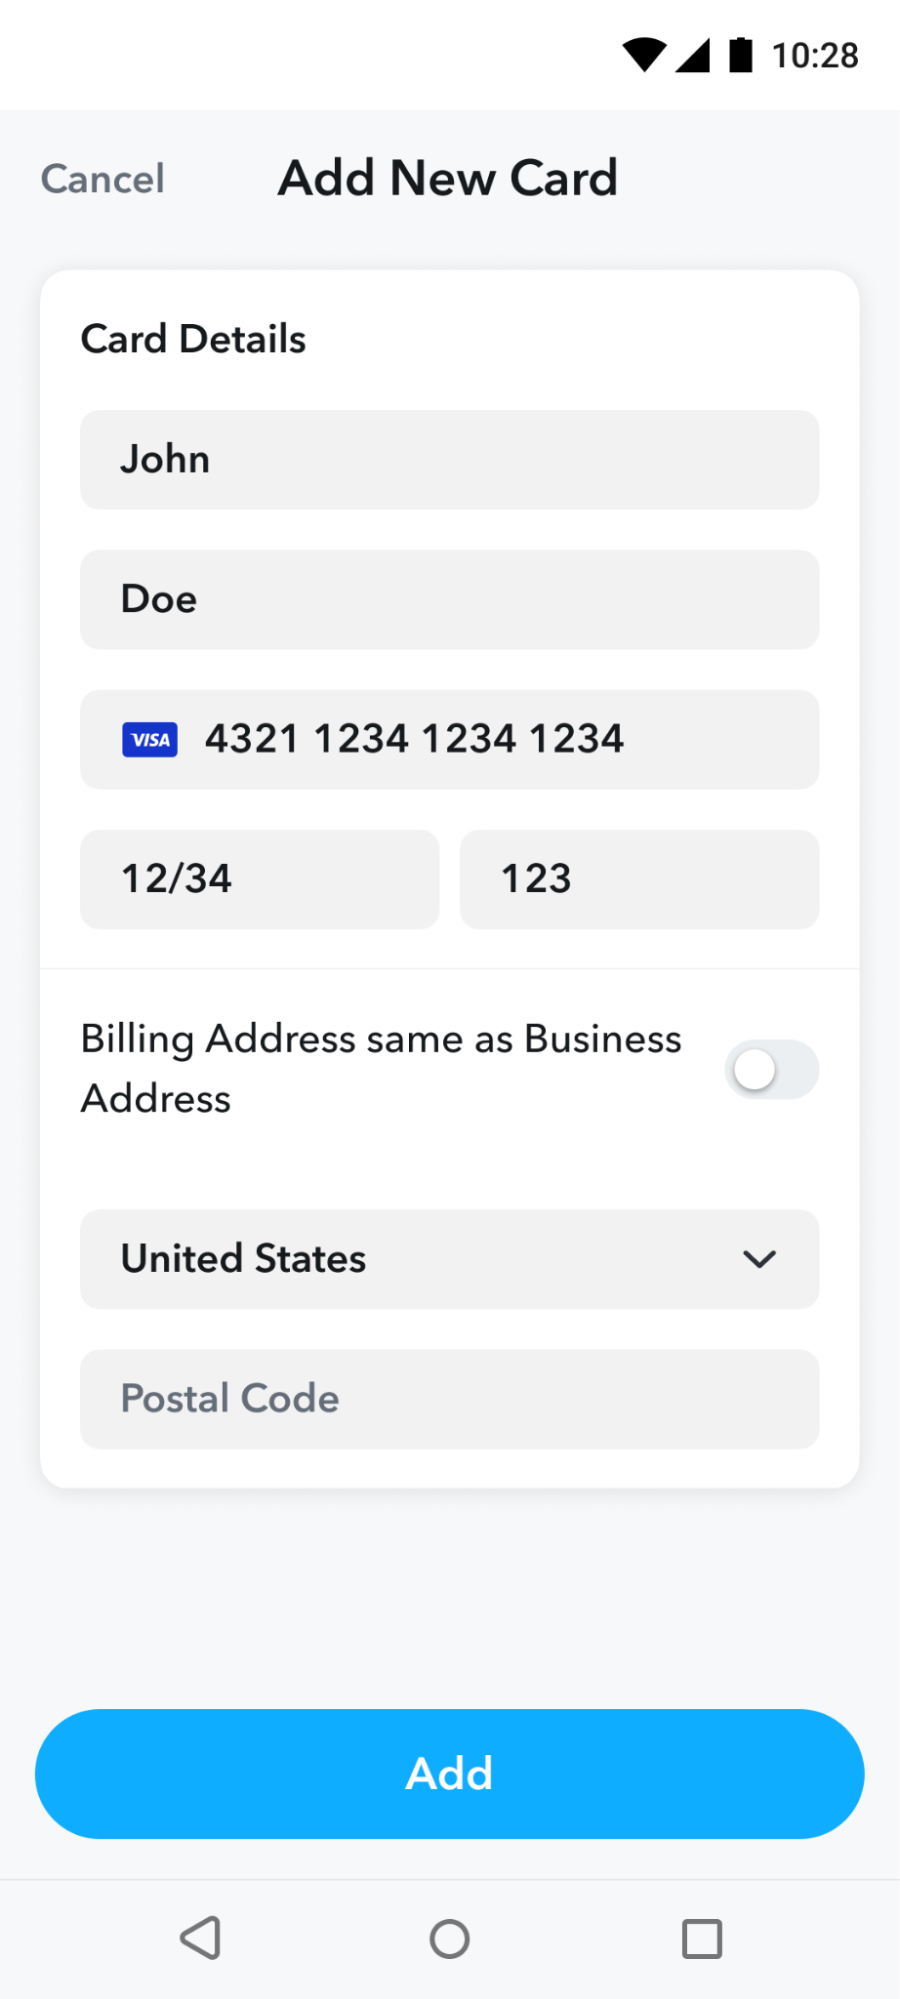Tap the Add New Card screen title
Screen dimensions: 900x1999
[x=448, y=178]
